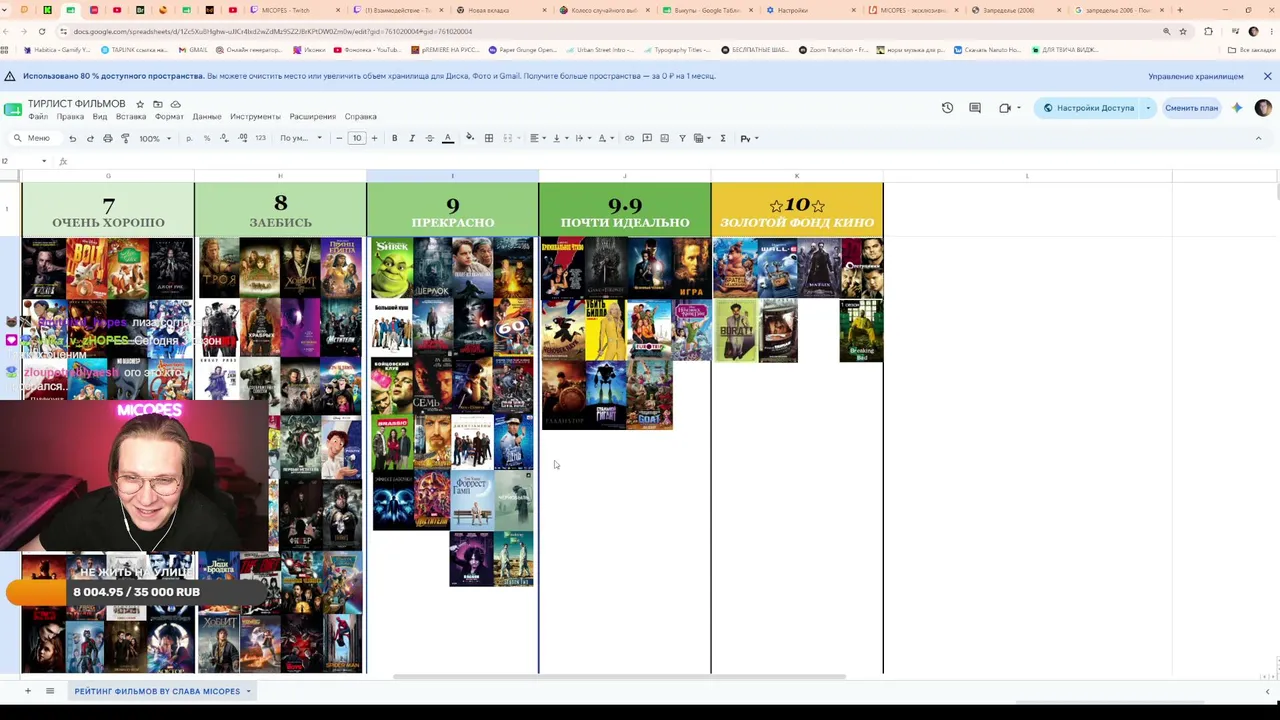
Task: Star the ТИРЛИСТ ФИЛЬМОВ document
Action: (x=140, y=104)
